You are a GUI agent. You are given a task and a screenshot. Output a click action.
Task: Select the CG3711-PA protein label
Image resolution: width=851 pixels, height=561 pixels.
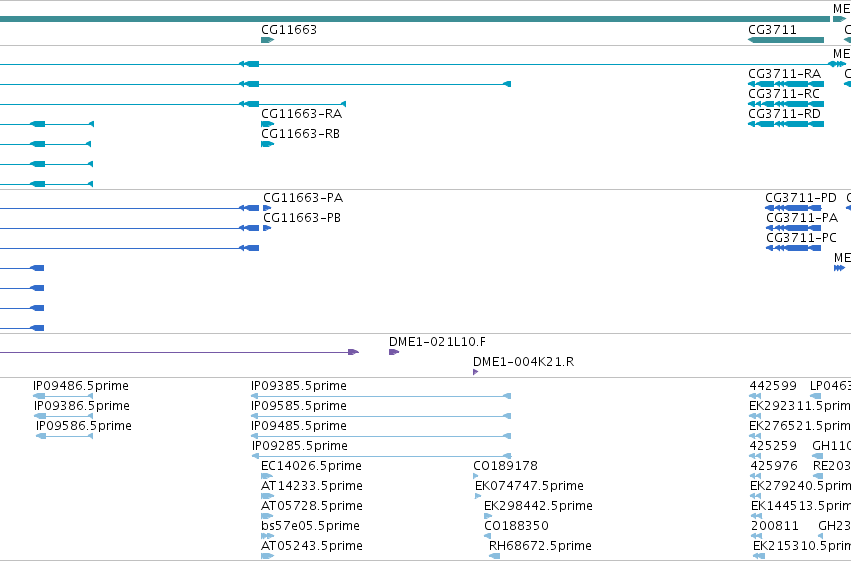click(x=802, y=218)
